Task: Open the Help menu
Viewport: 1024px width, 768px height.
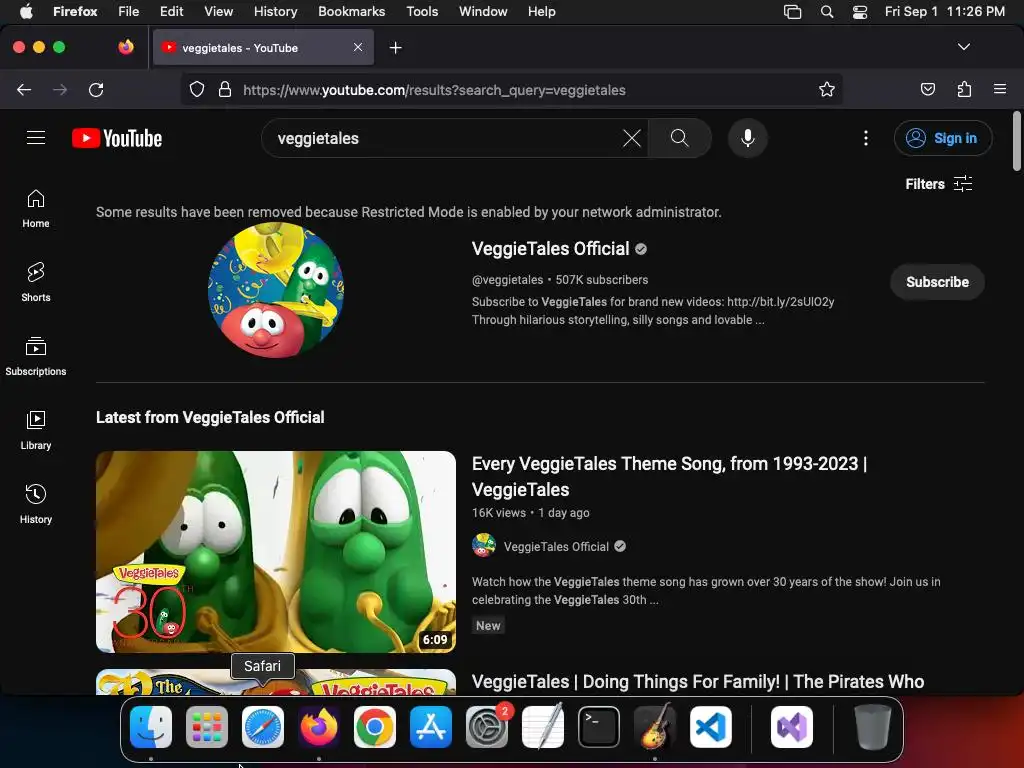Action: click(x=541, y=12)
